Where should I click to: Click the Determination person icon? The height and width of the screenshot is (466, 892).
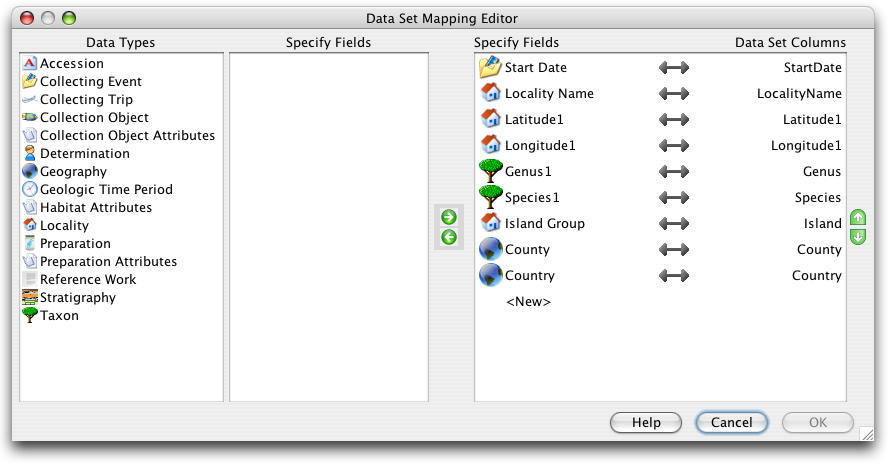[30, 153]
